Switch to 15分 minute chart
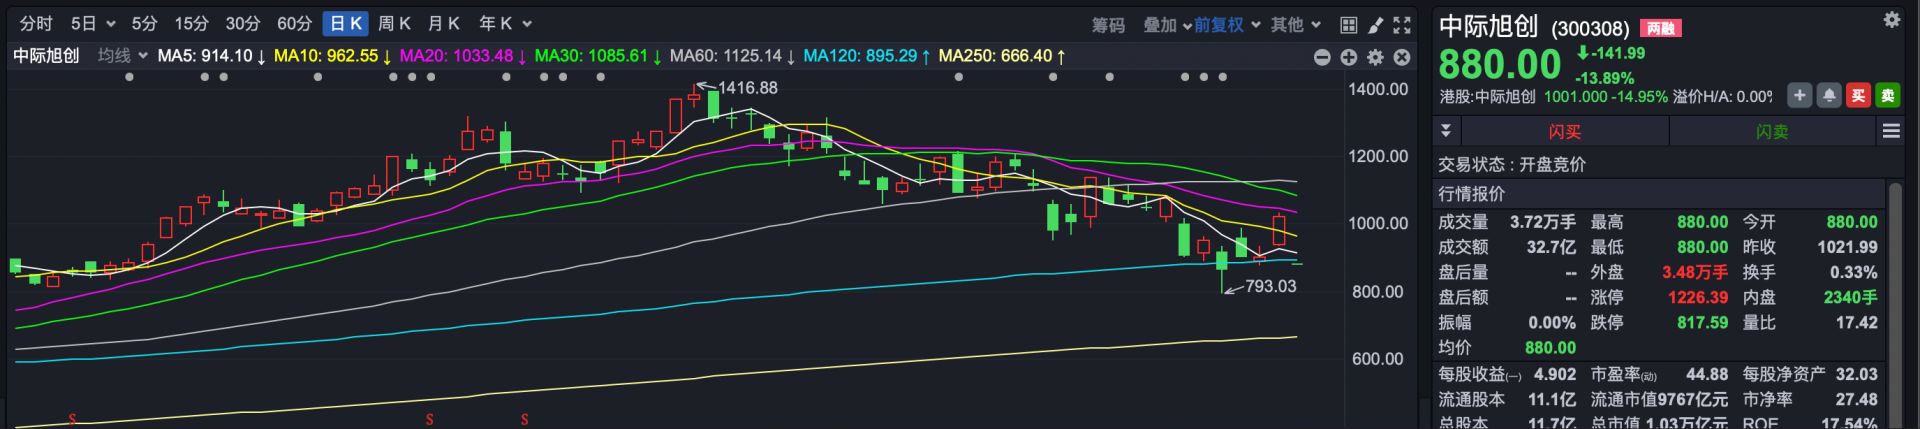1920x429 pixels. [191, 24]
